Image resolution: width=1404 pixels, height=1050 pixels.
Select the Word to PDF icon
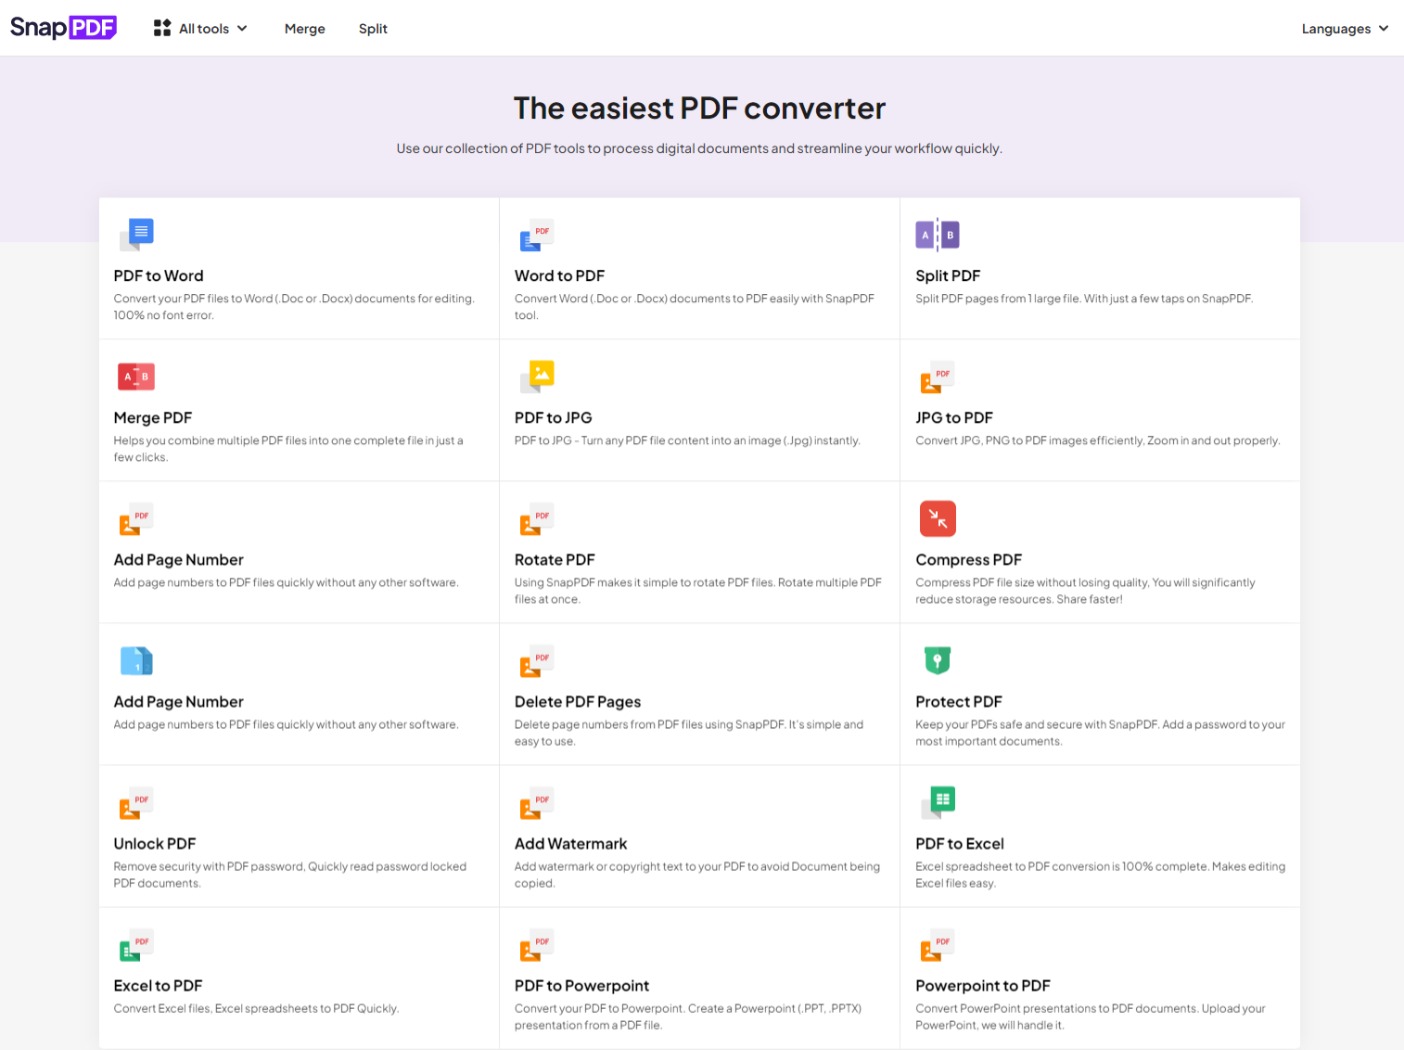(x=538, y=233)
